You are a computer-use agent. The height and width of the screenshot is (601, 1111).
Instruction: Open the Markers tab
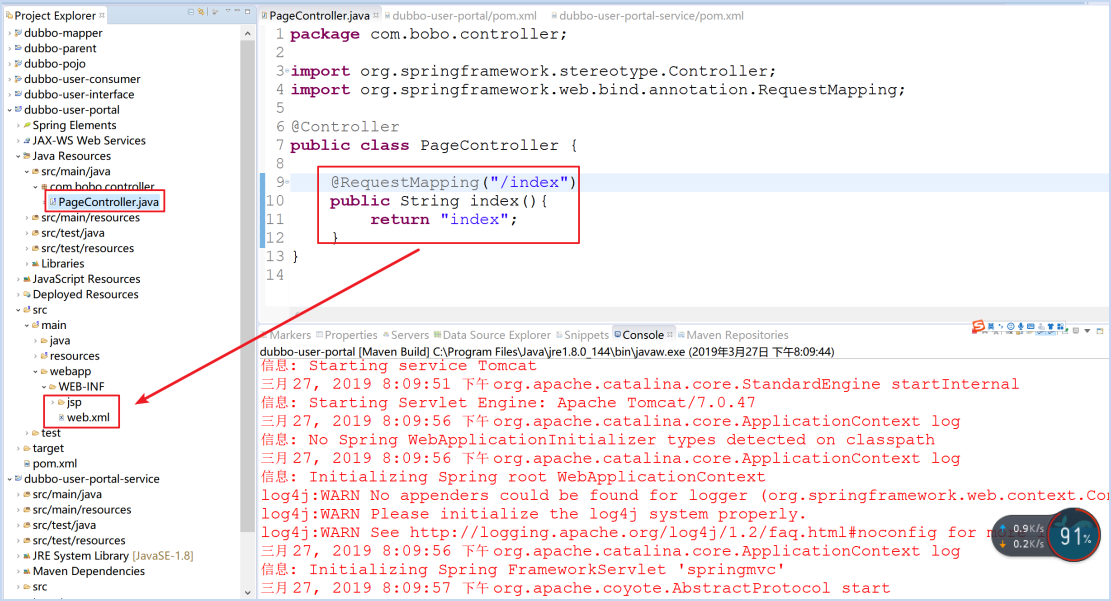pyautogui.click(x=290, y=335)
